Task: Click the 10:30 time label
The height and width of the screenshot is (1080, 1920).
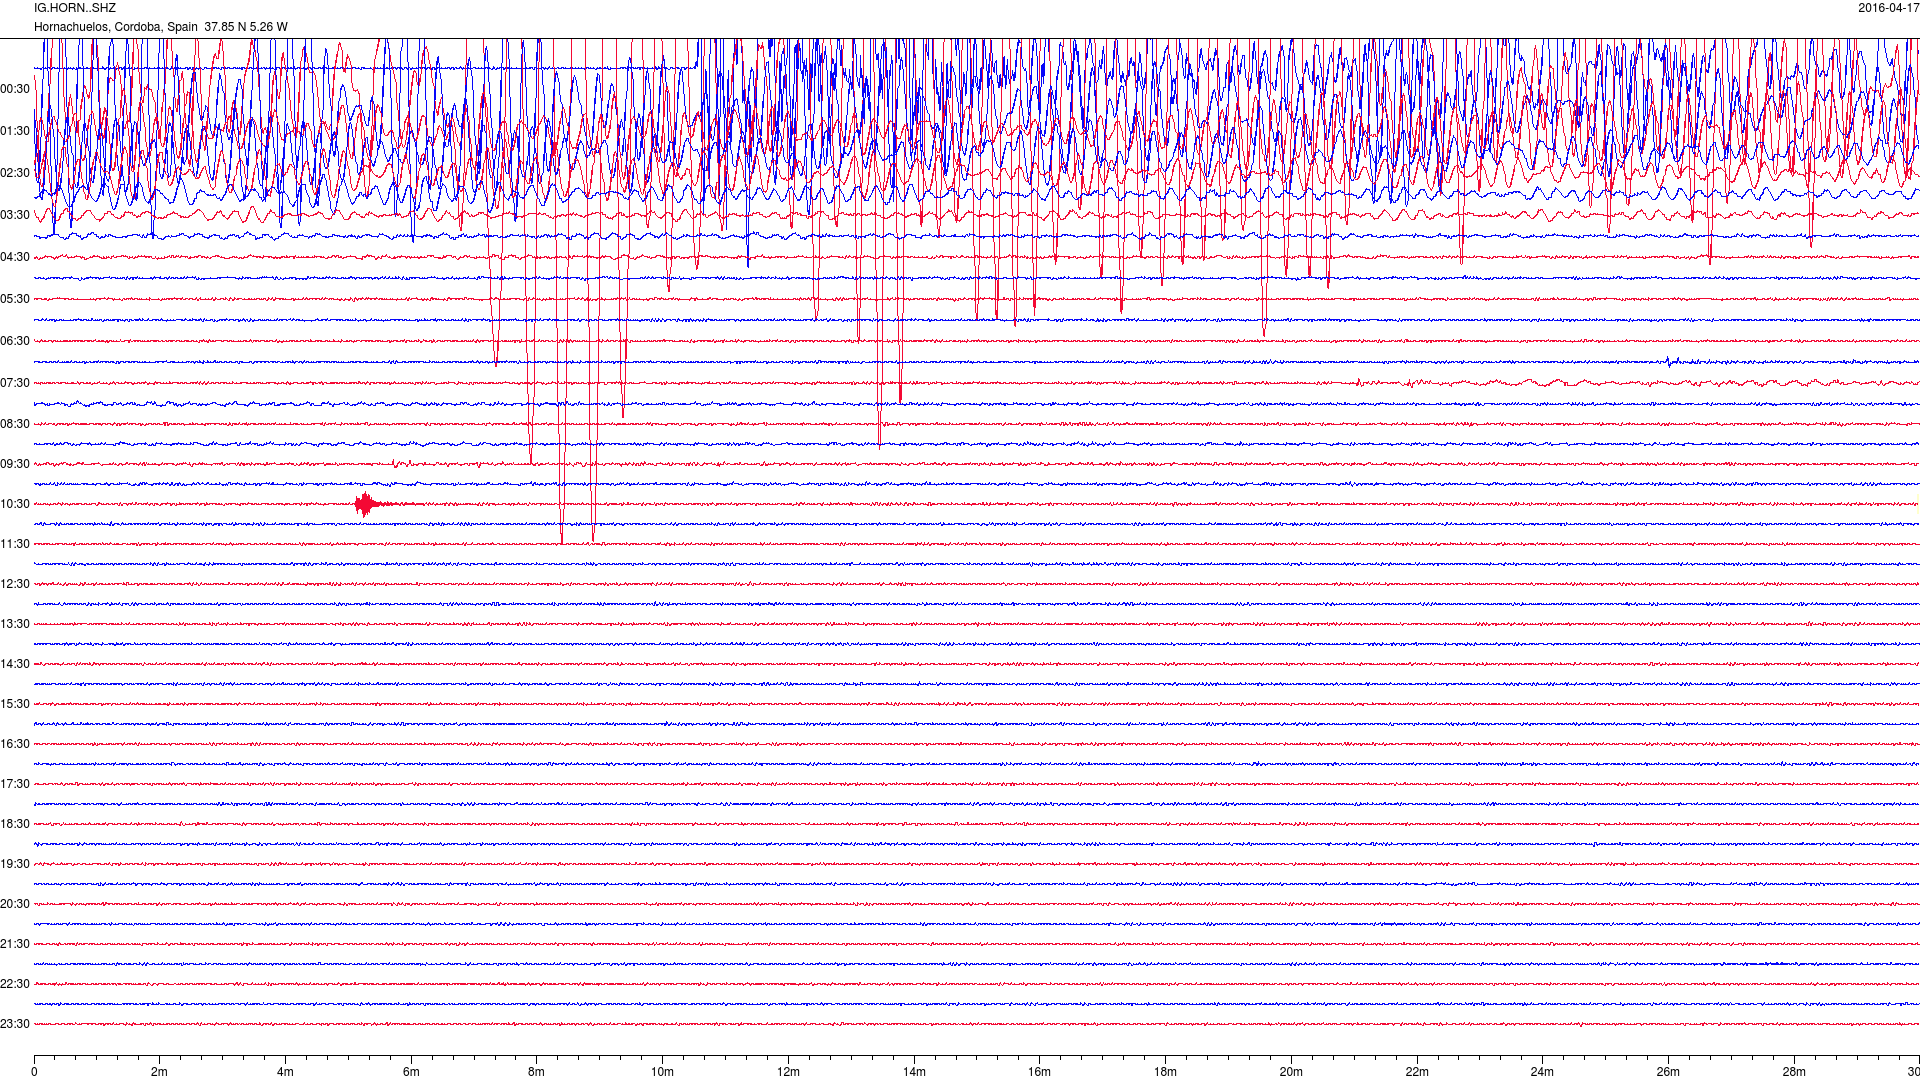Action: [x=15, y=504]
